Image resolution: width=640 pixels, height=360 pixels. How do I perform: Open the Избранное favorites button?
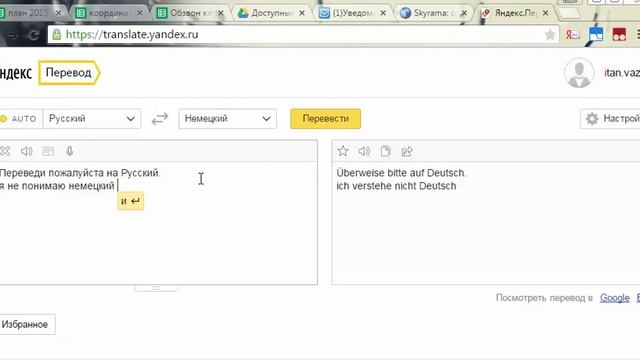tap(26, 324)
